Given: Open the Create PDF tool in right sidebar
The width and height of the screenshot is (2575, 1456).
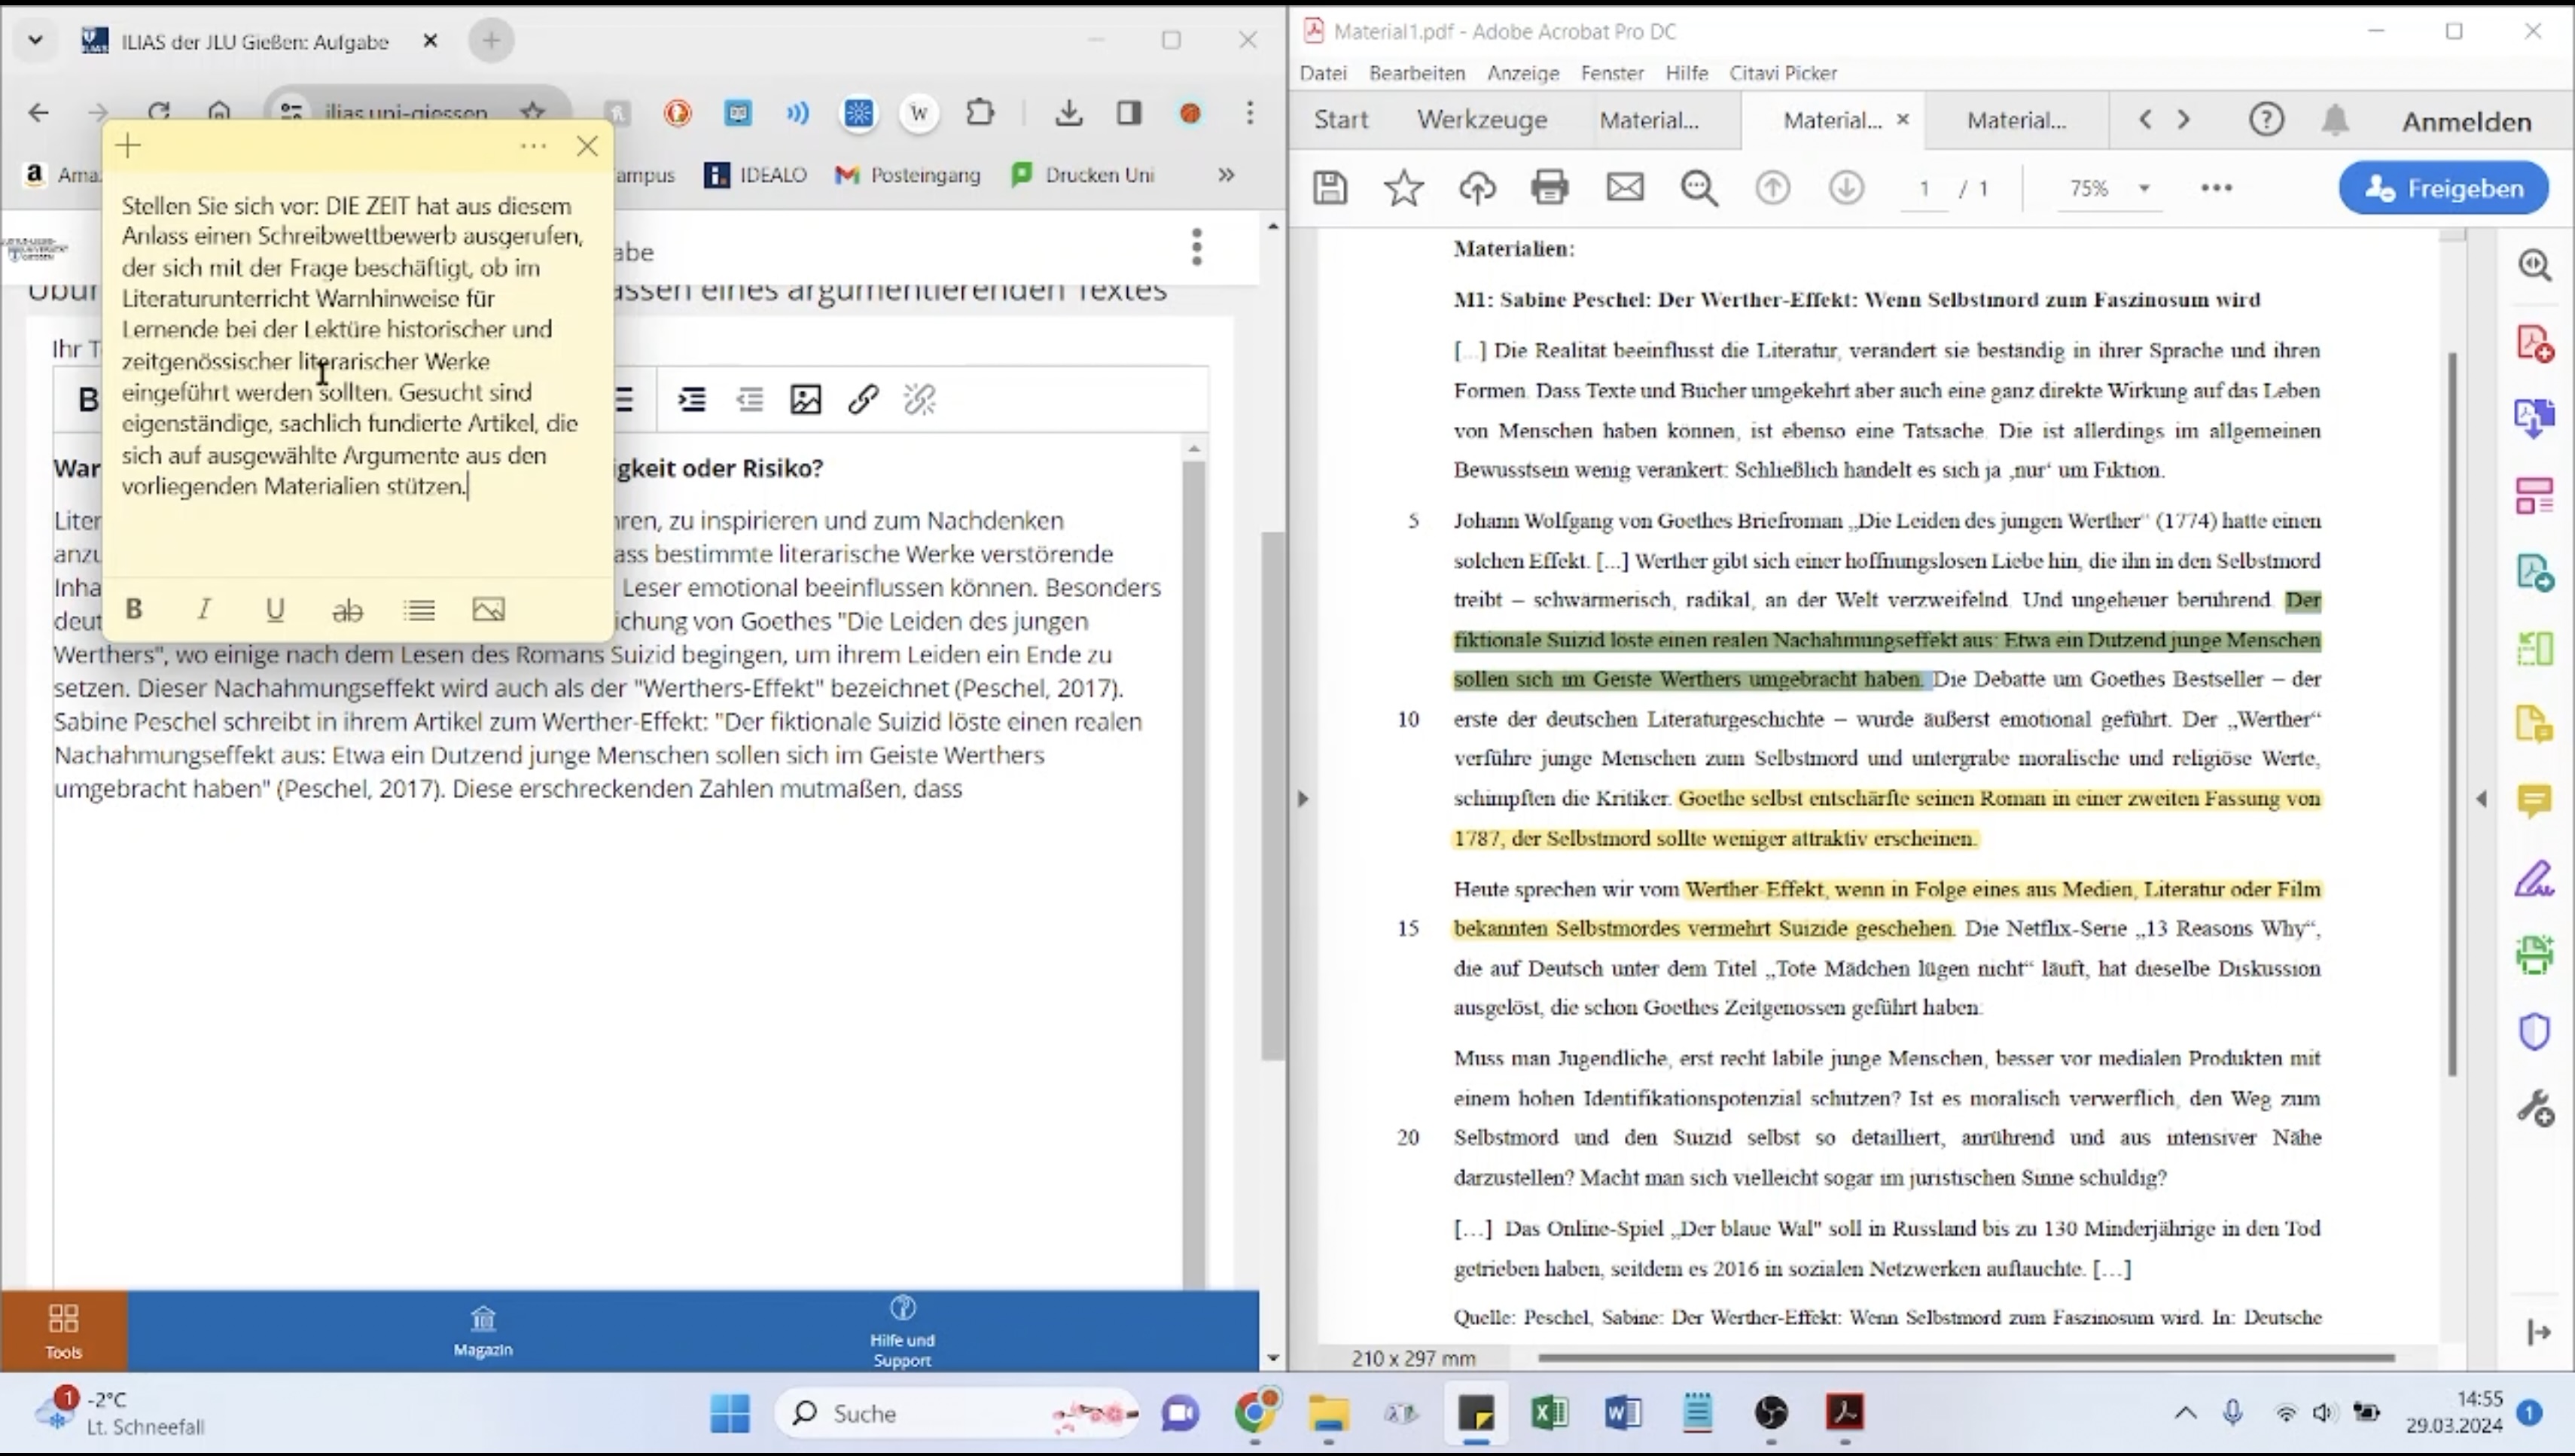Looking at the screenshot, I should (2534, 343).
